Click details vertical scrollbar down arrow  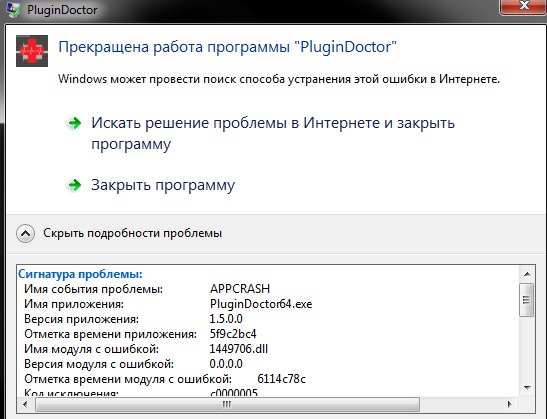[x=527, y=388]
